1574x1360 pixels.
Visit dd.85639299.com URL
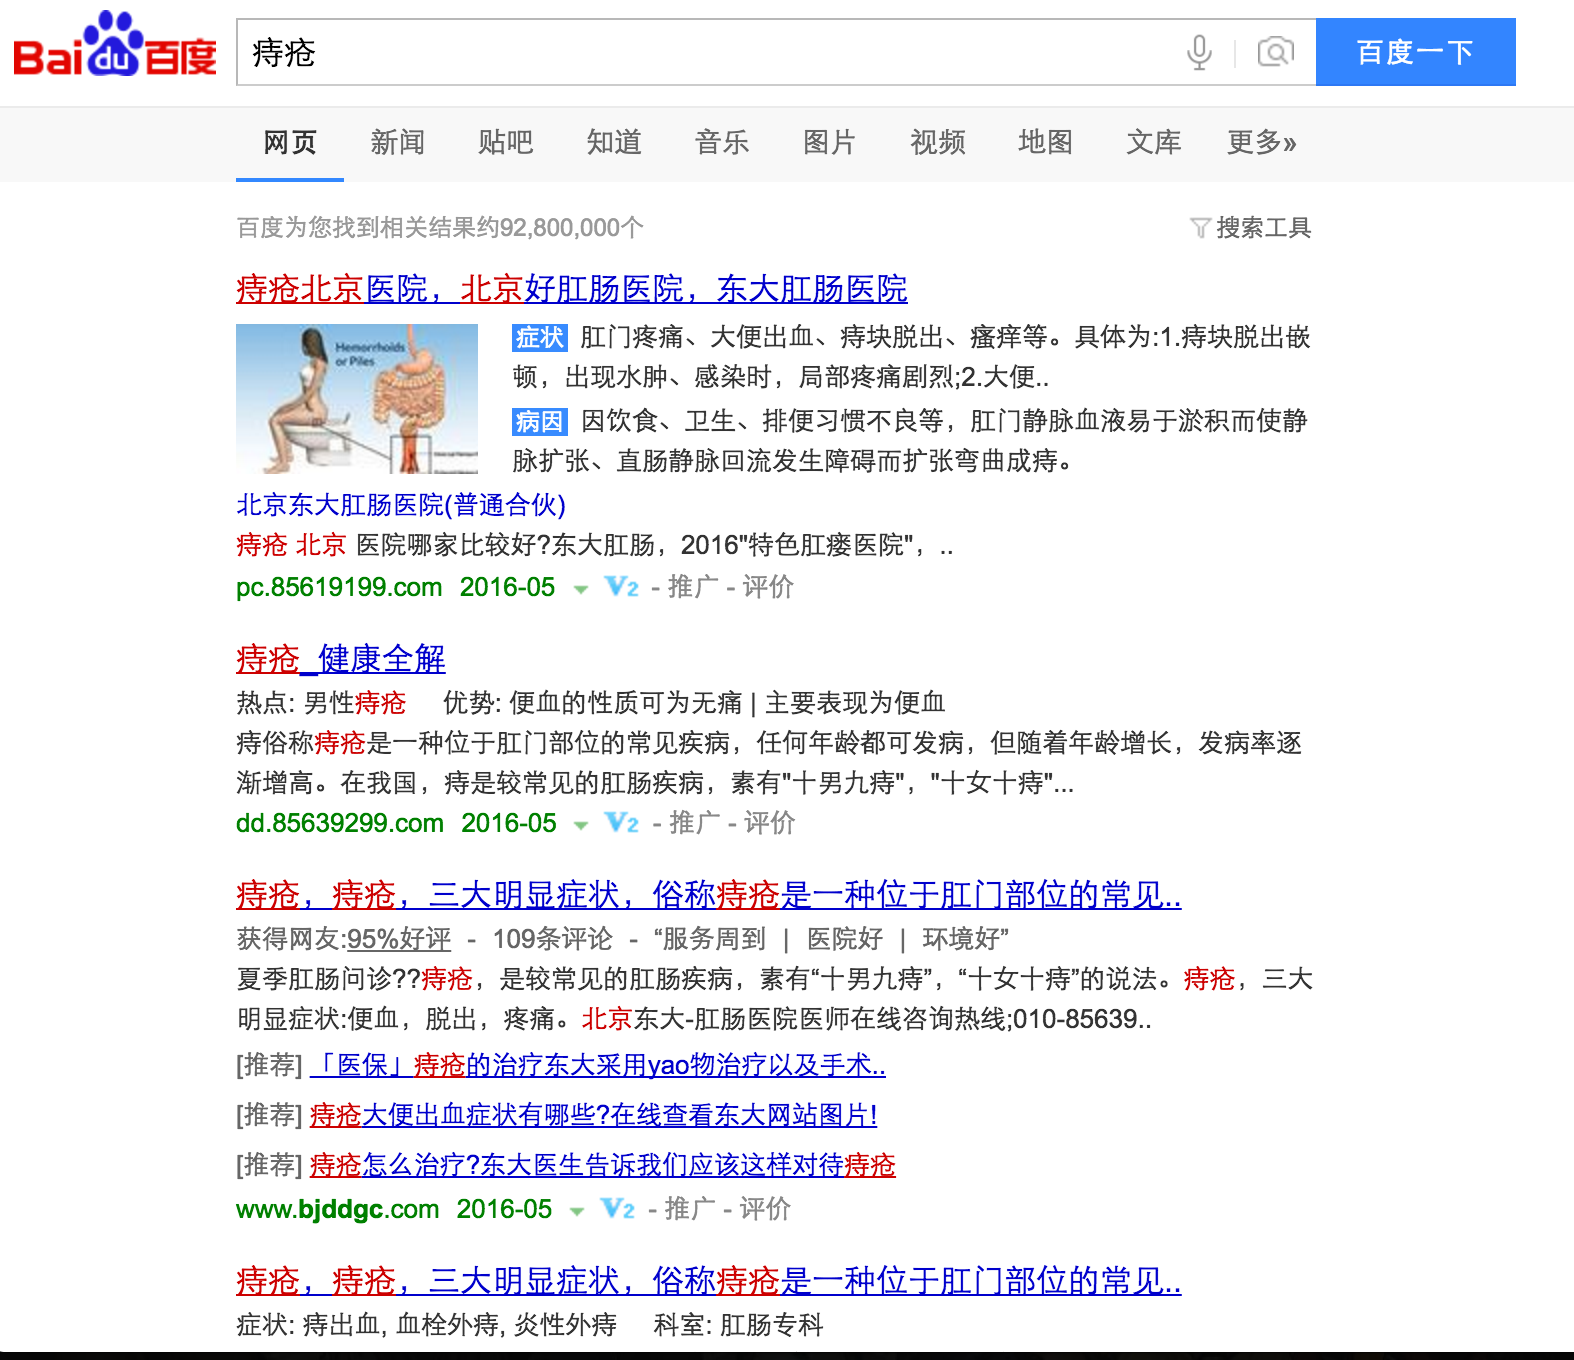click(x=340, y=823)
